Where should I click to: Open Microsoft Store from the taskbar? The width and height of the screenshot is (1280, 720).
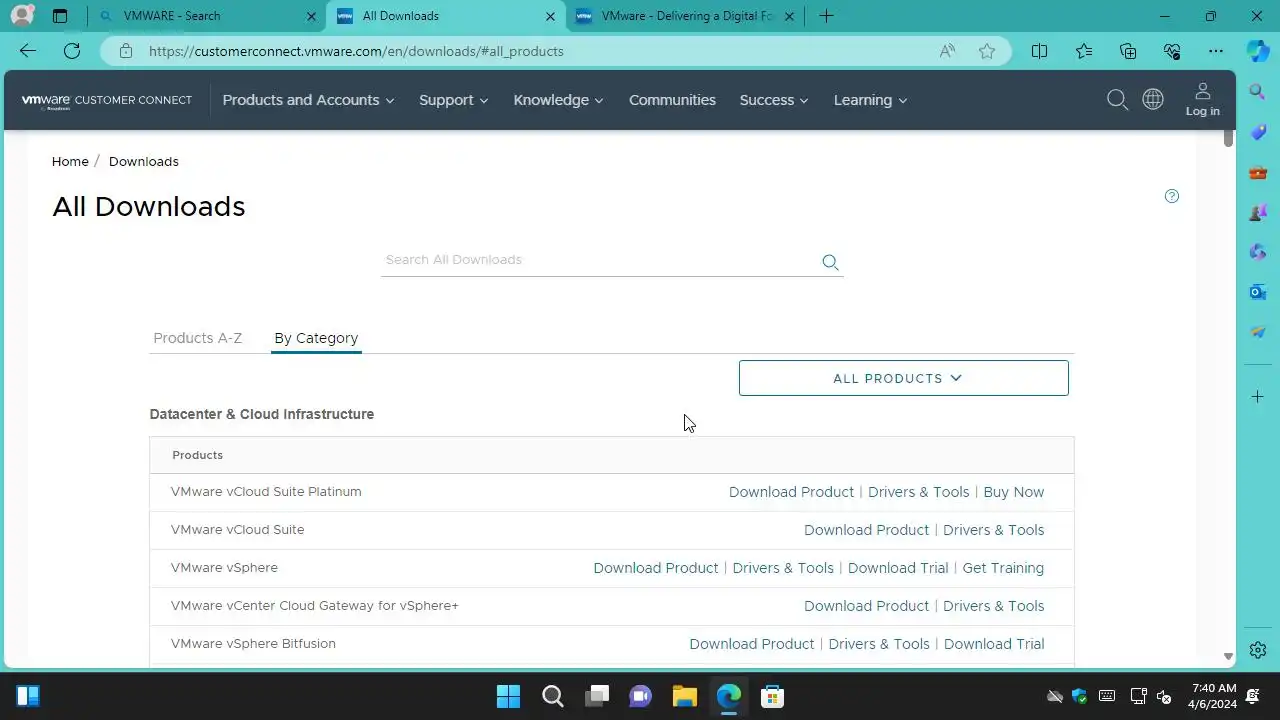coord(772,696)
